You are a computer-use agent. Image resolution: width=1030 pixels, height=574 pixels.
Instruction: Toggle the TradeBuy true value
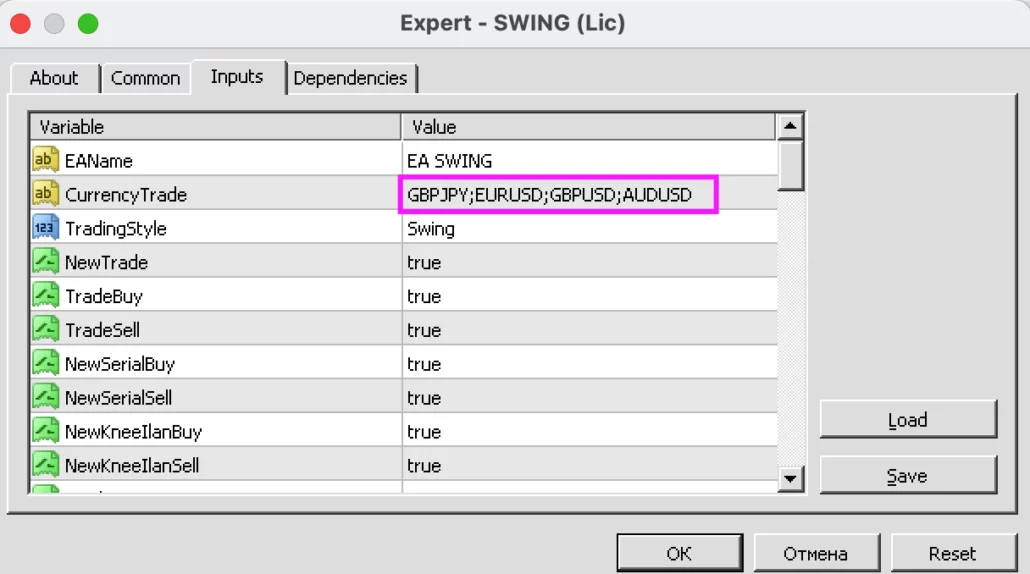589,296
